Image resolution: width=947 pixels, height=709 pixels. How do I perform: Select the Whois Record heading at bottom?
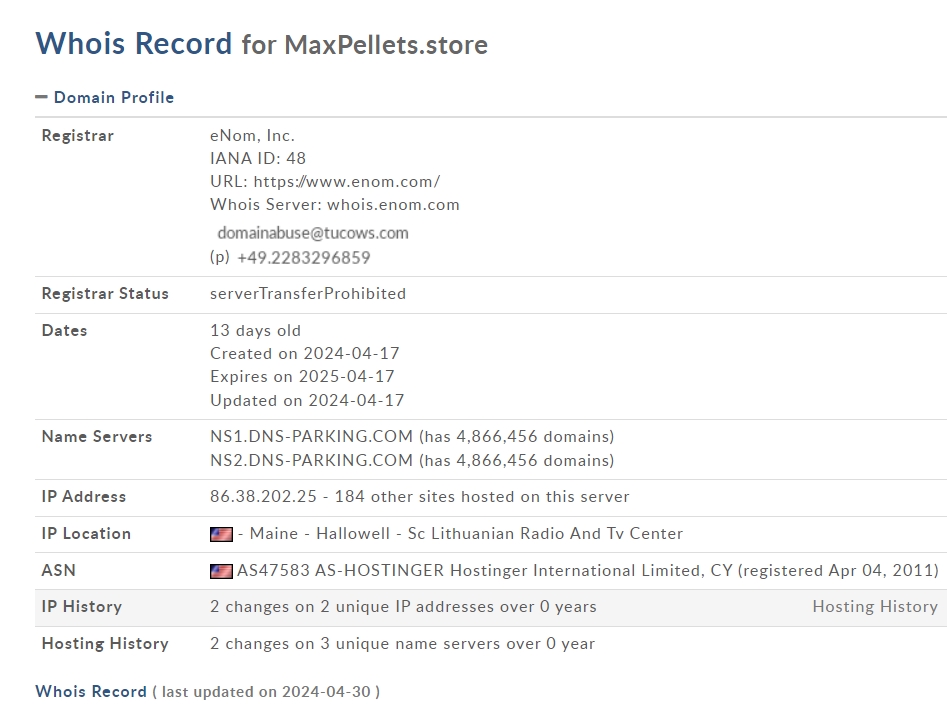pos(91,691)
